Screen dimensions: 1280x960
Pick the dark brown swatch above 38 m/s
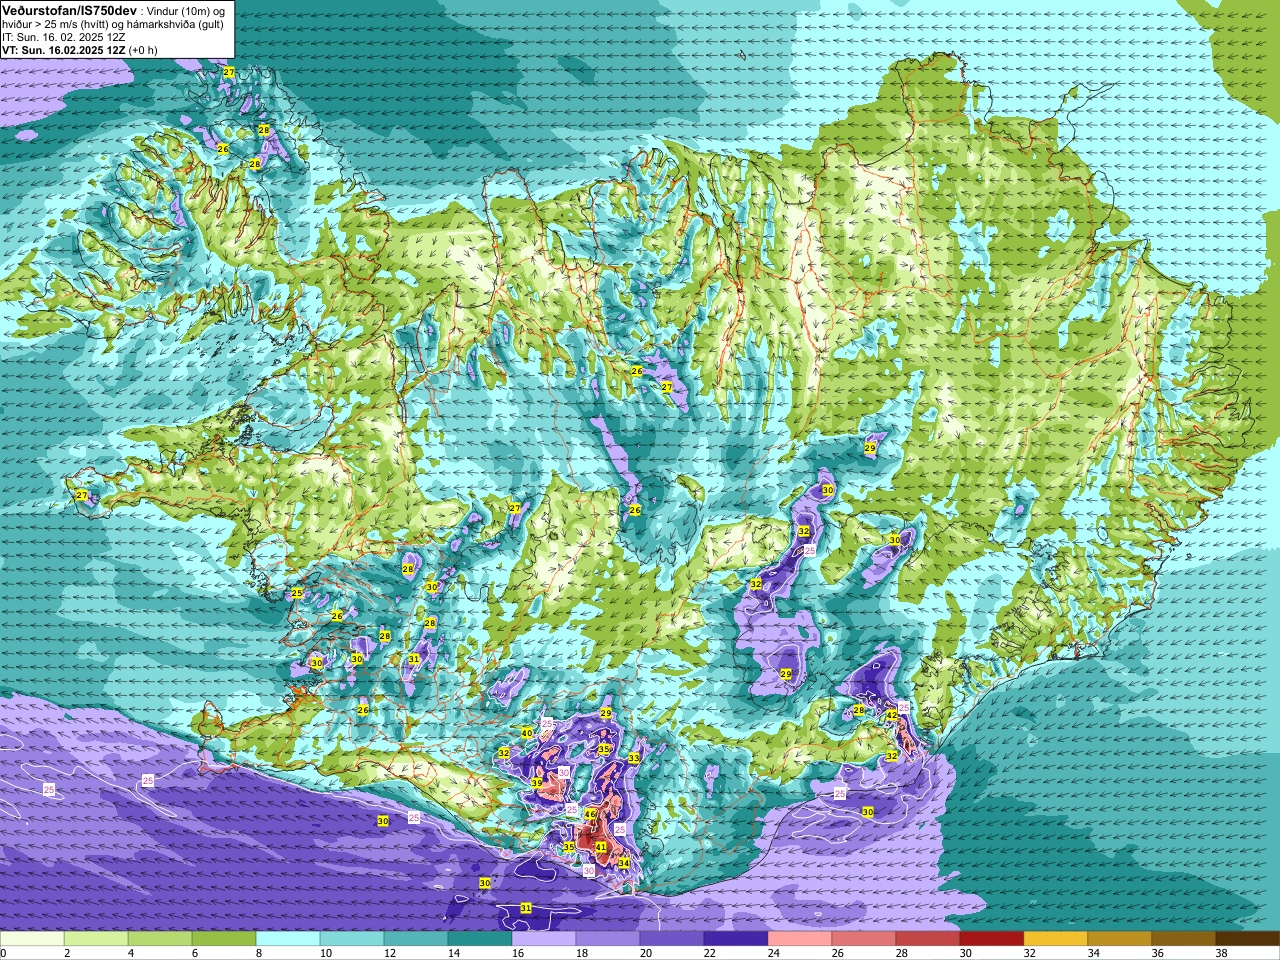(x=1248, y=939)
